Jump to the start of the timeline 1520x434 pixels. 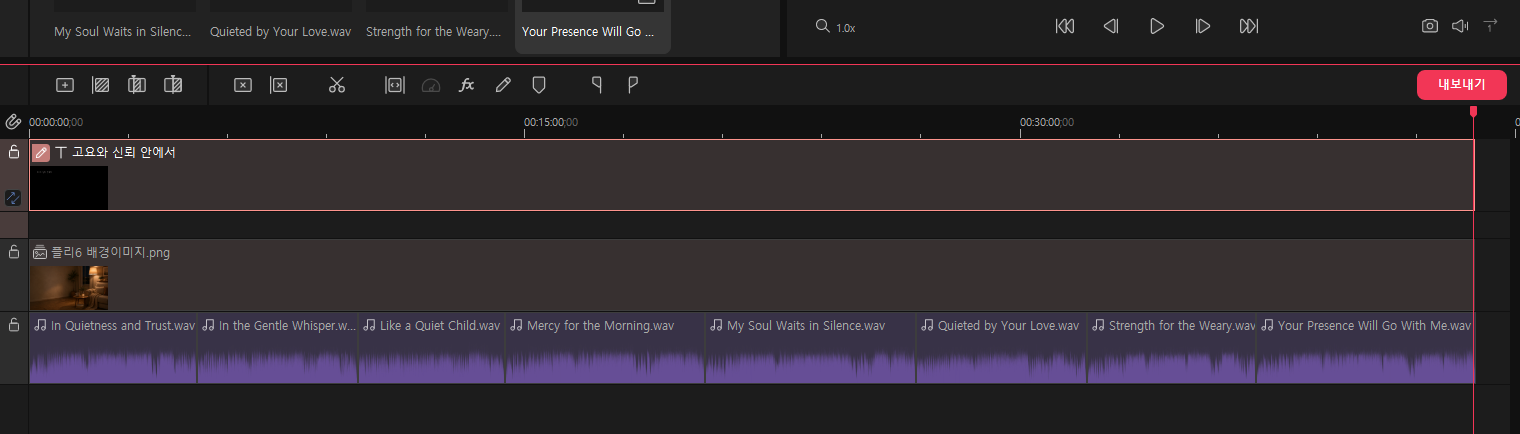1065,26
